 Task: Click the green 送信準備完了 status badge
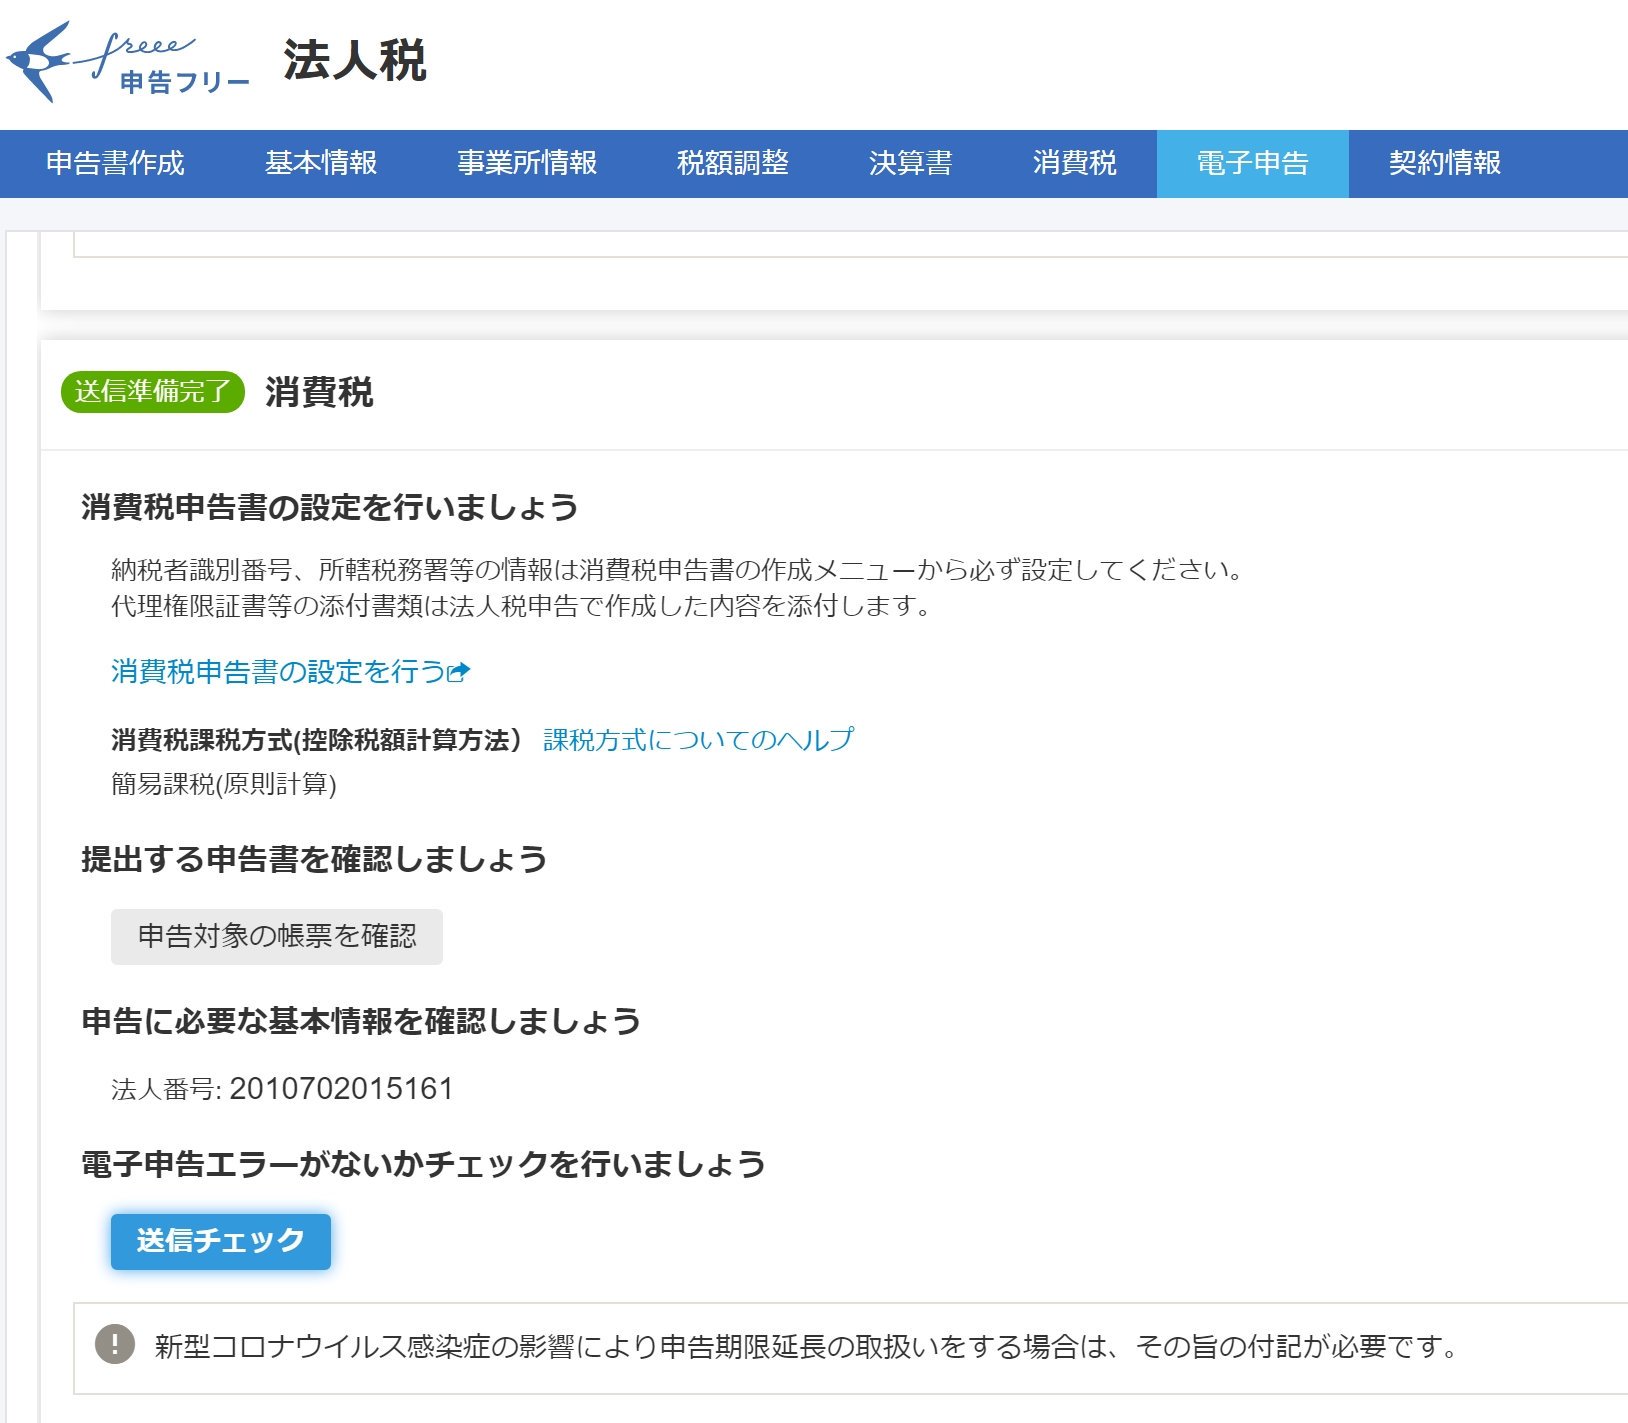click(x=153, y=391)
